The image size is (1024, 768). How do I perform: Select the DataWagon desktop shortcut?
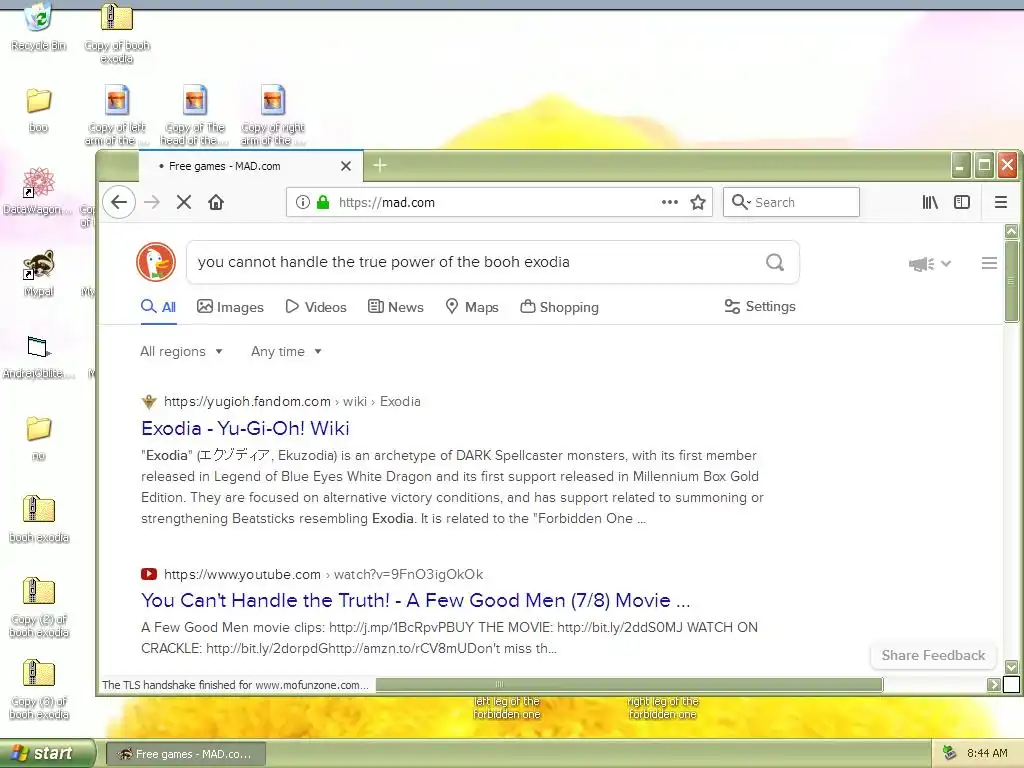(37, 191)
